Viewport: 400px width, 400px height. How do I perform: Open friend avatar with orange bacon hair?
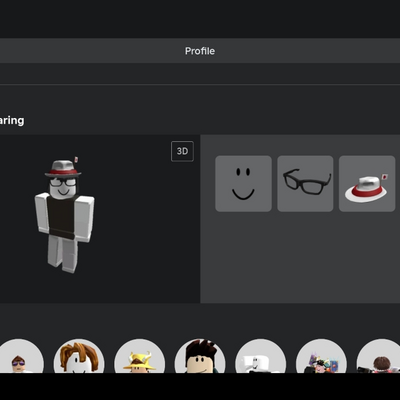[79, 356]
